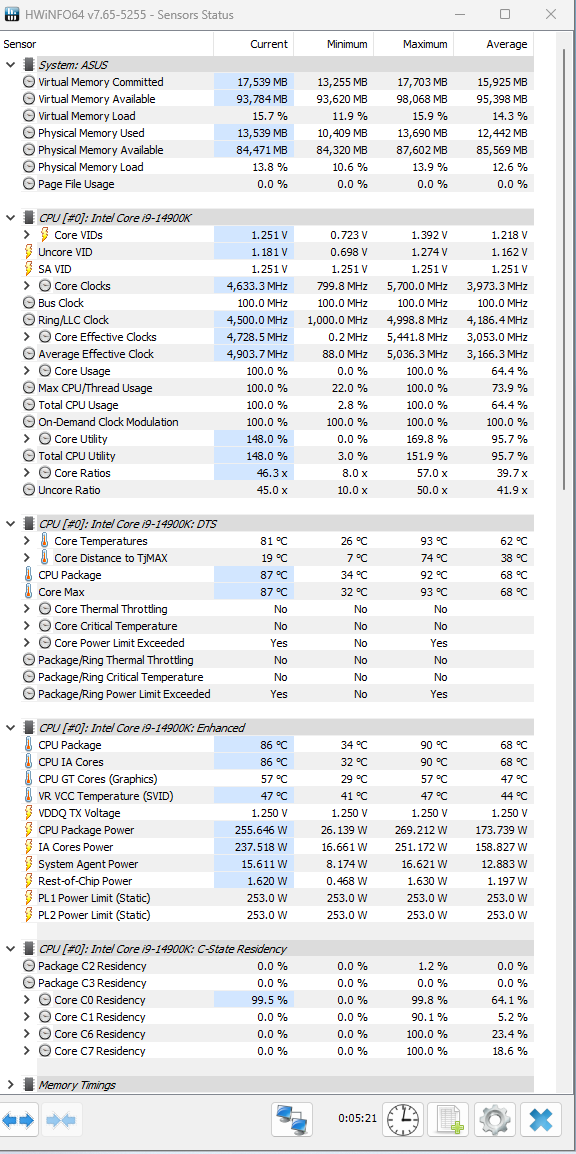Click the CPU Package Power lightning icon
Screen dimensions: 576x1154
point(29,829)
